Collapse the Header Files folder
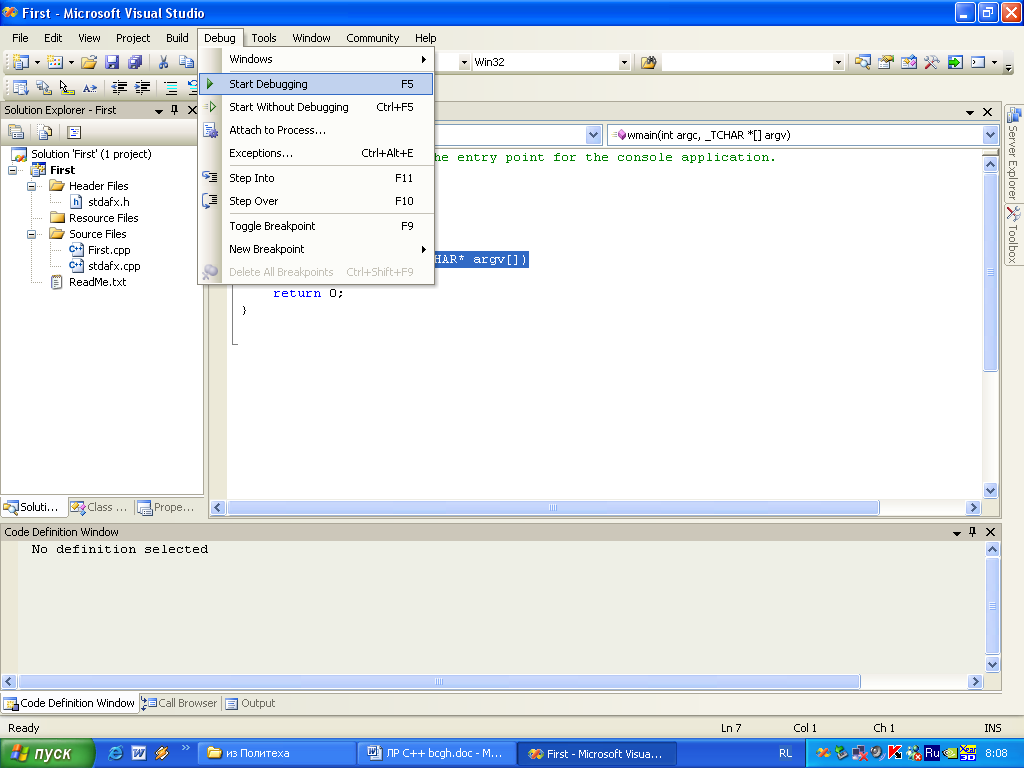Screen dimensions: 1024x768 (x=31, y=186)
